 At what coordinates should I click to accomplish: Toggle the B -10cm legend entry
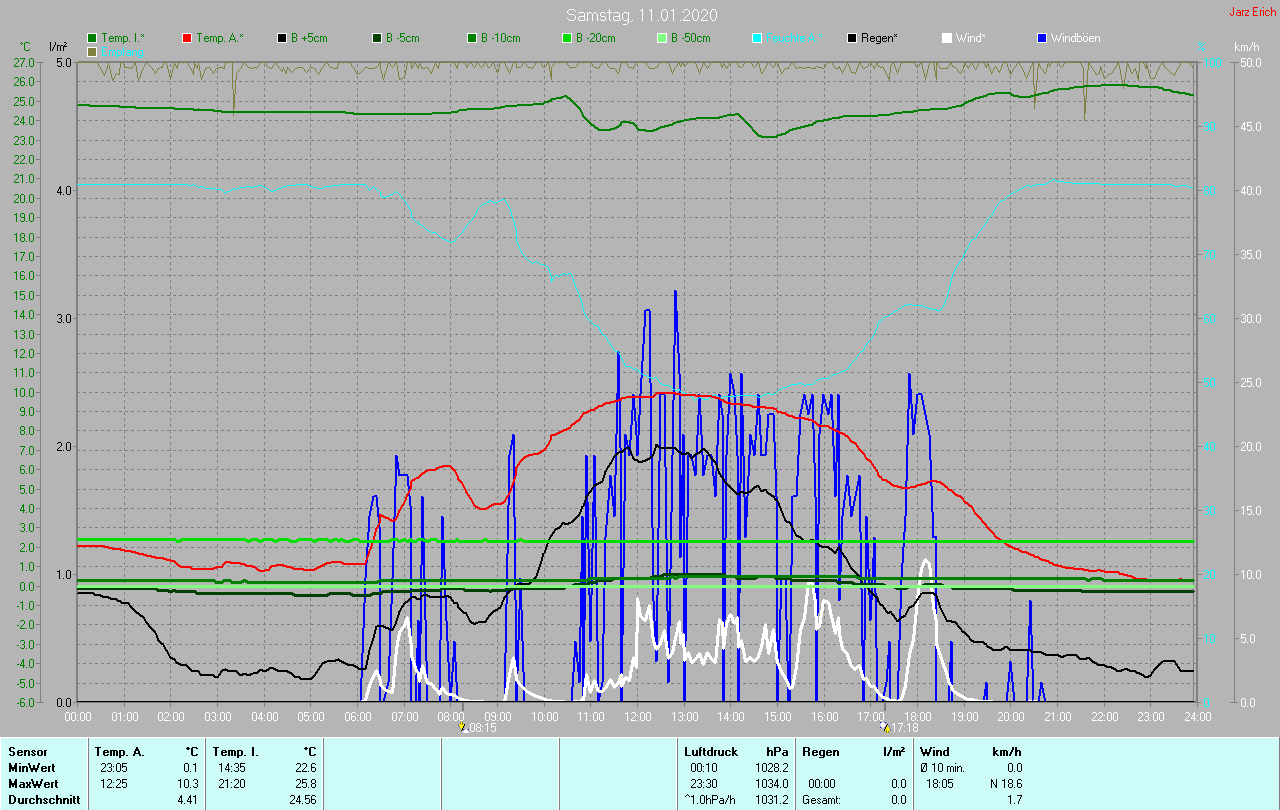(471, 38)
